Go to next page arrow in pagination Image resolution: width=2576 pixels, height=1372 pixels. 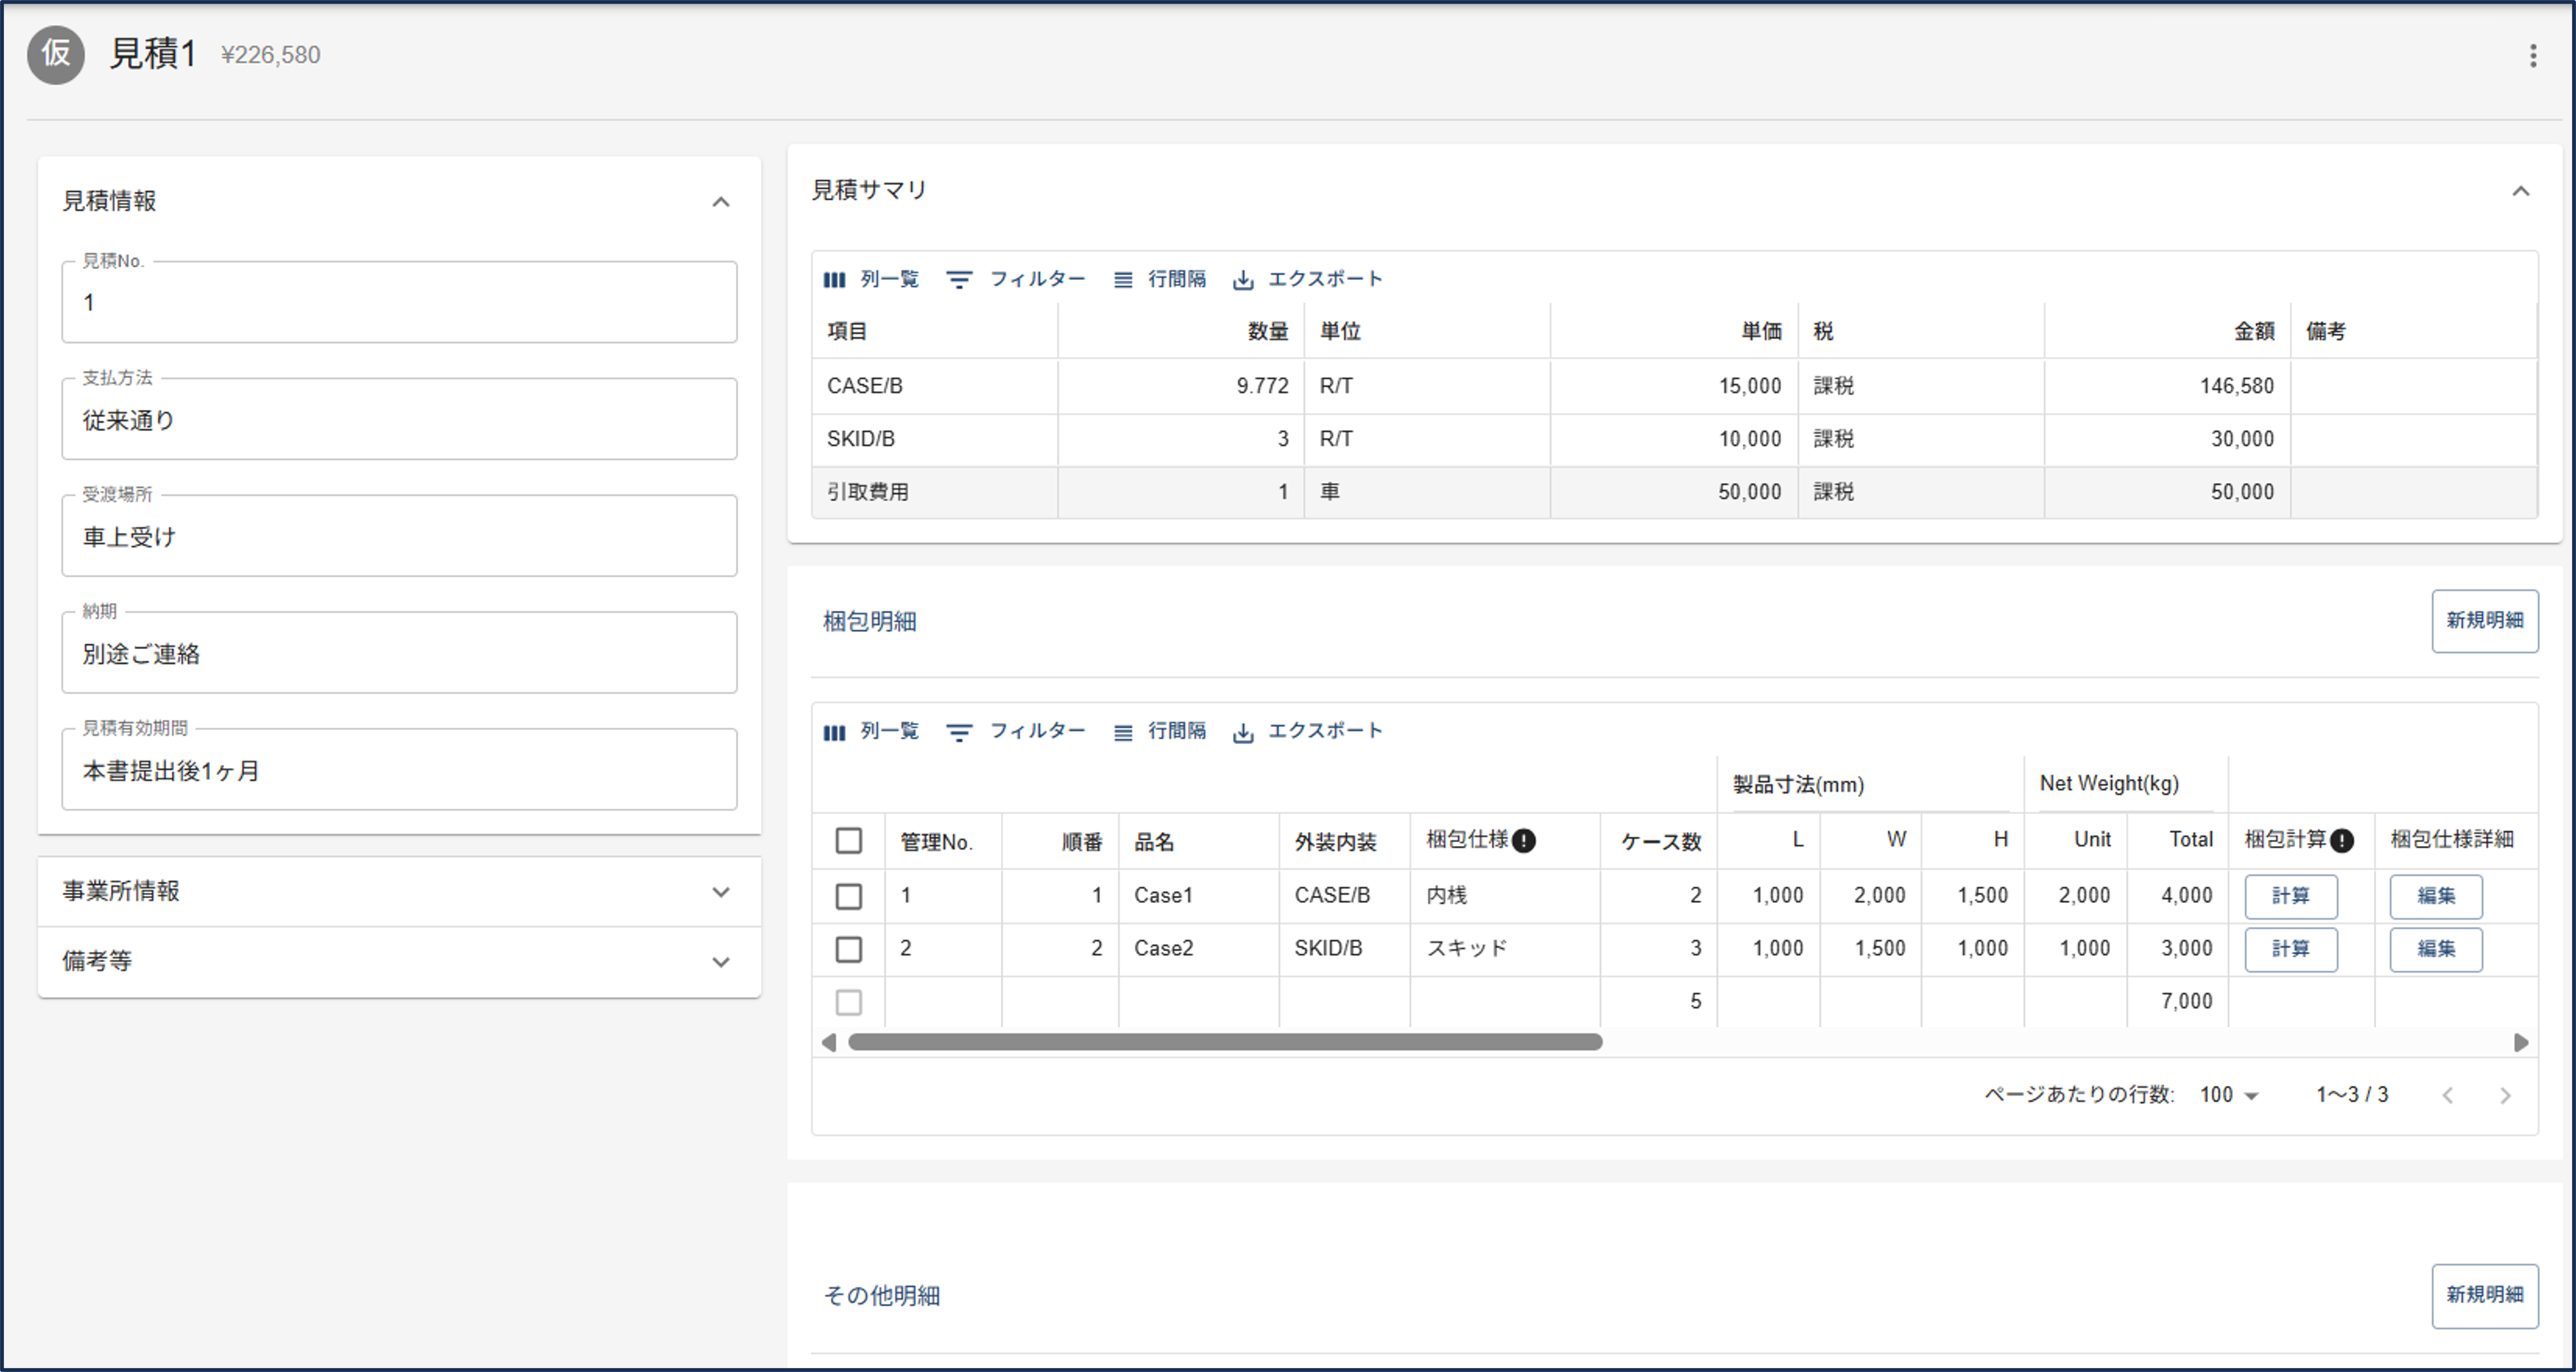click(x=2505, y=1095)
